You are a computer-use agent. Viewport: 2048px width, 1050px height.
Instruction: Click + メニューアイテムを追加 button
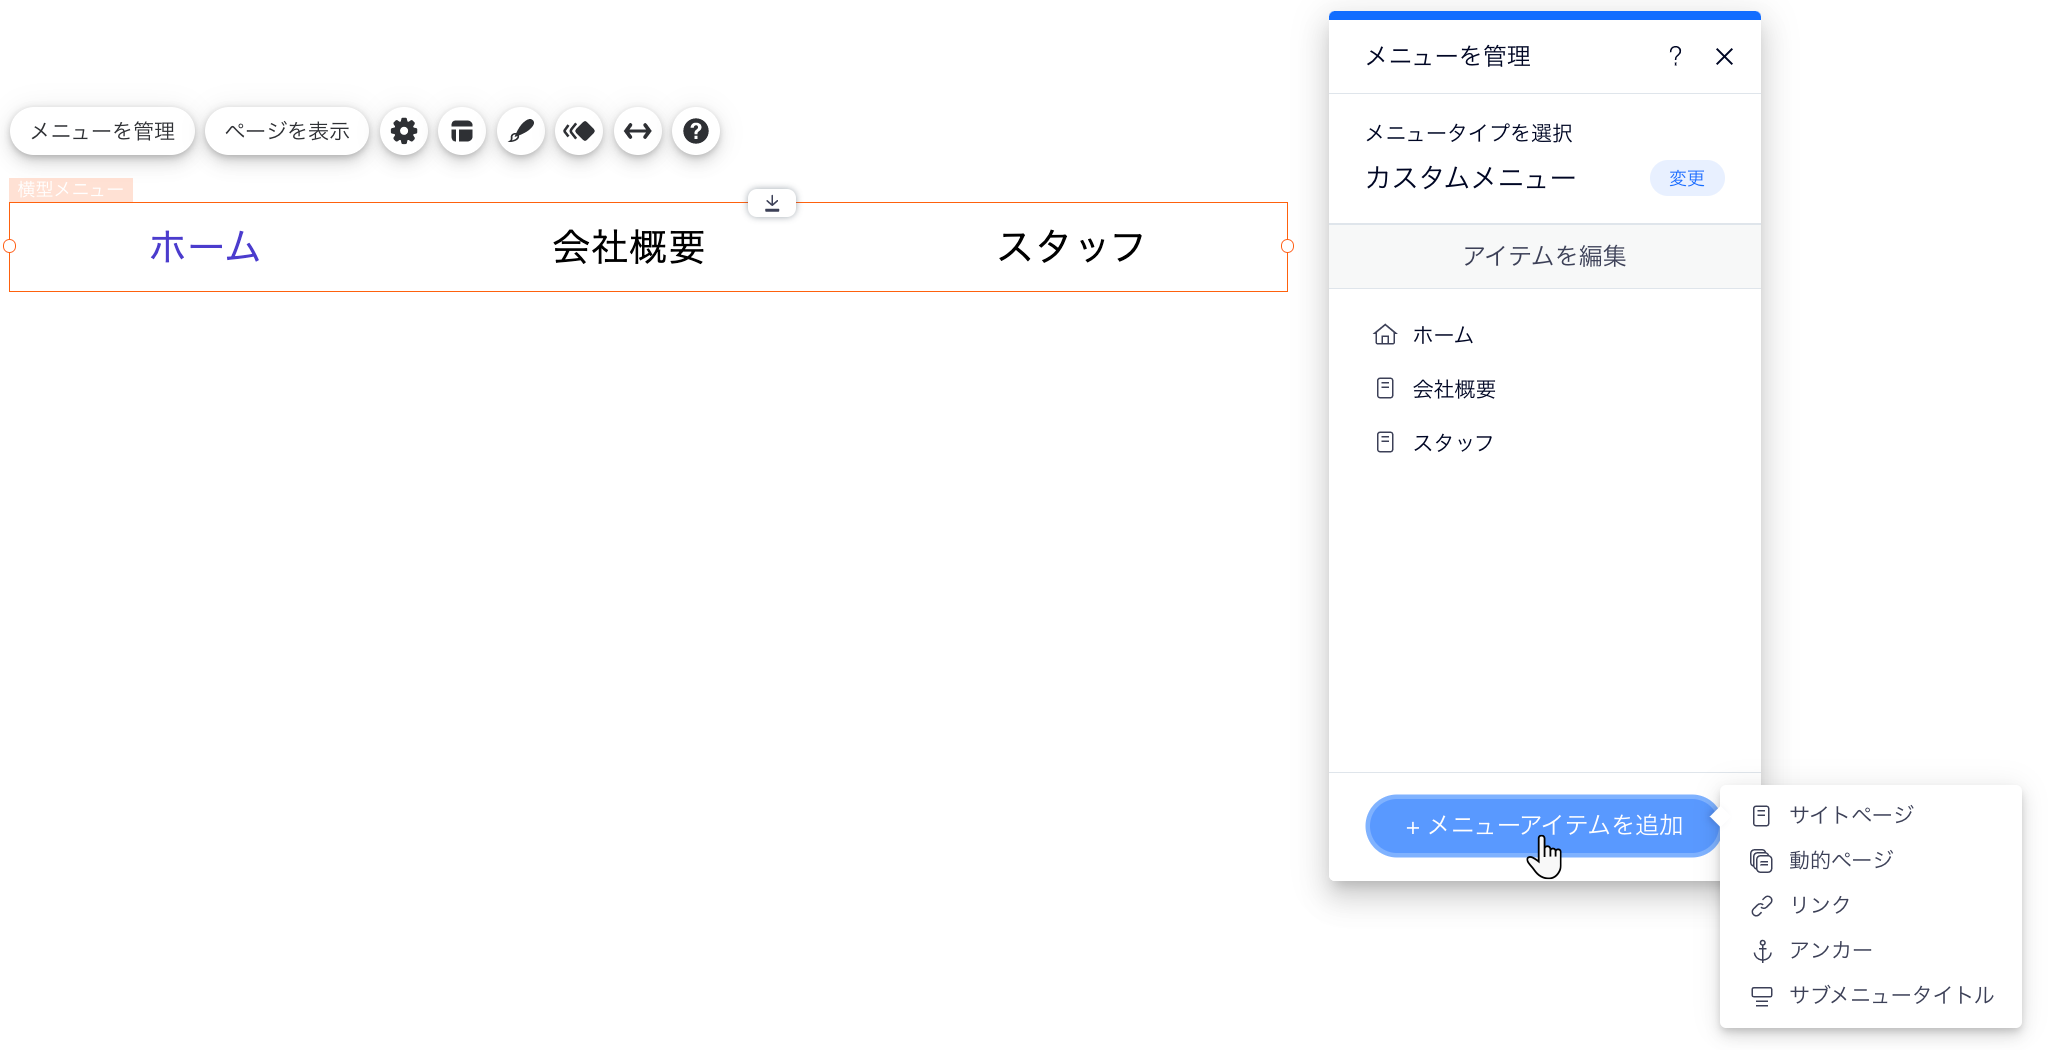coord(1543,826)
